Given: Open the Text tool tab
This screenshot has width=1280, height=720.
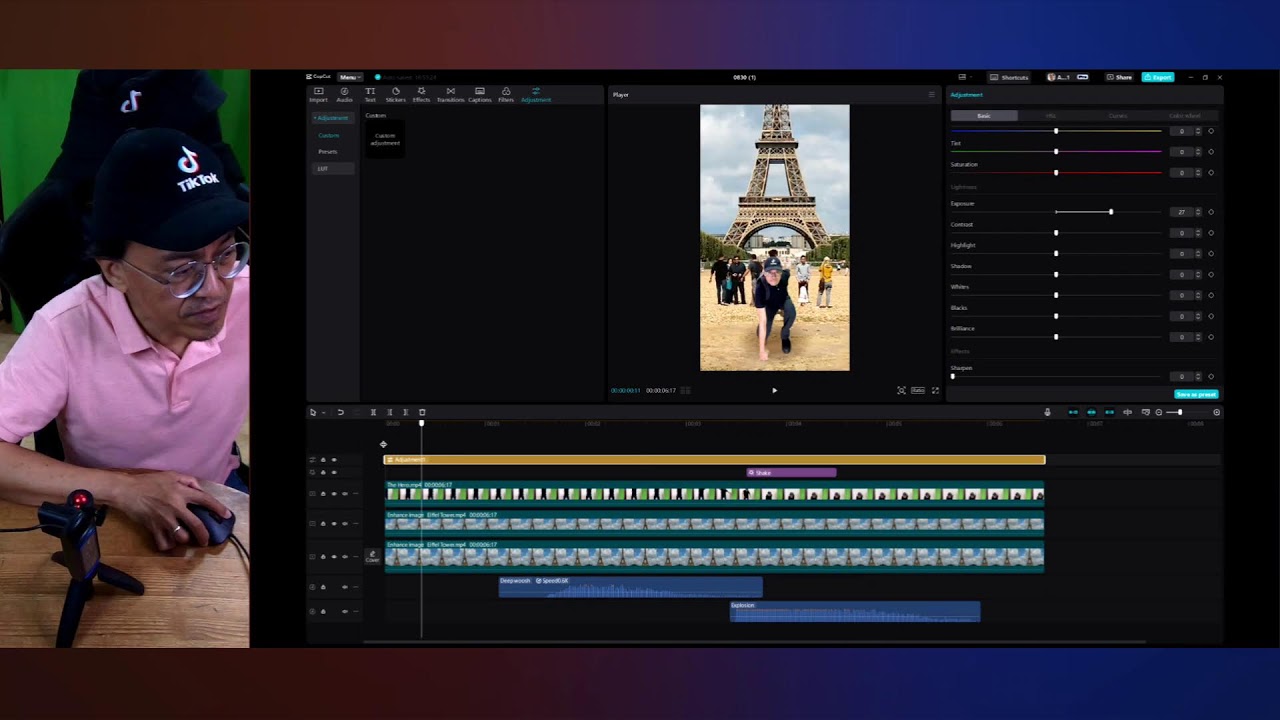Looking at the screenshot, I should point(370,95).
